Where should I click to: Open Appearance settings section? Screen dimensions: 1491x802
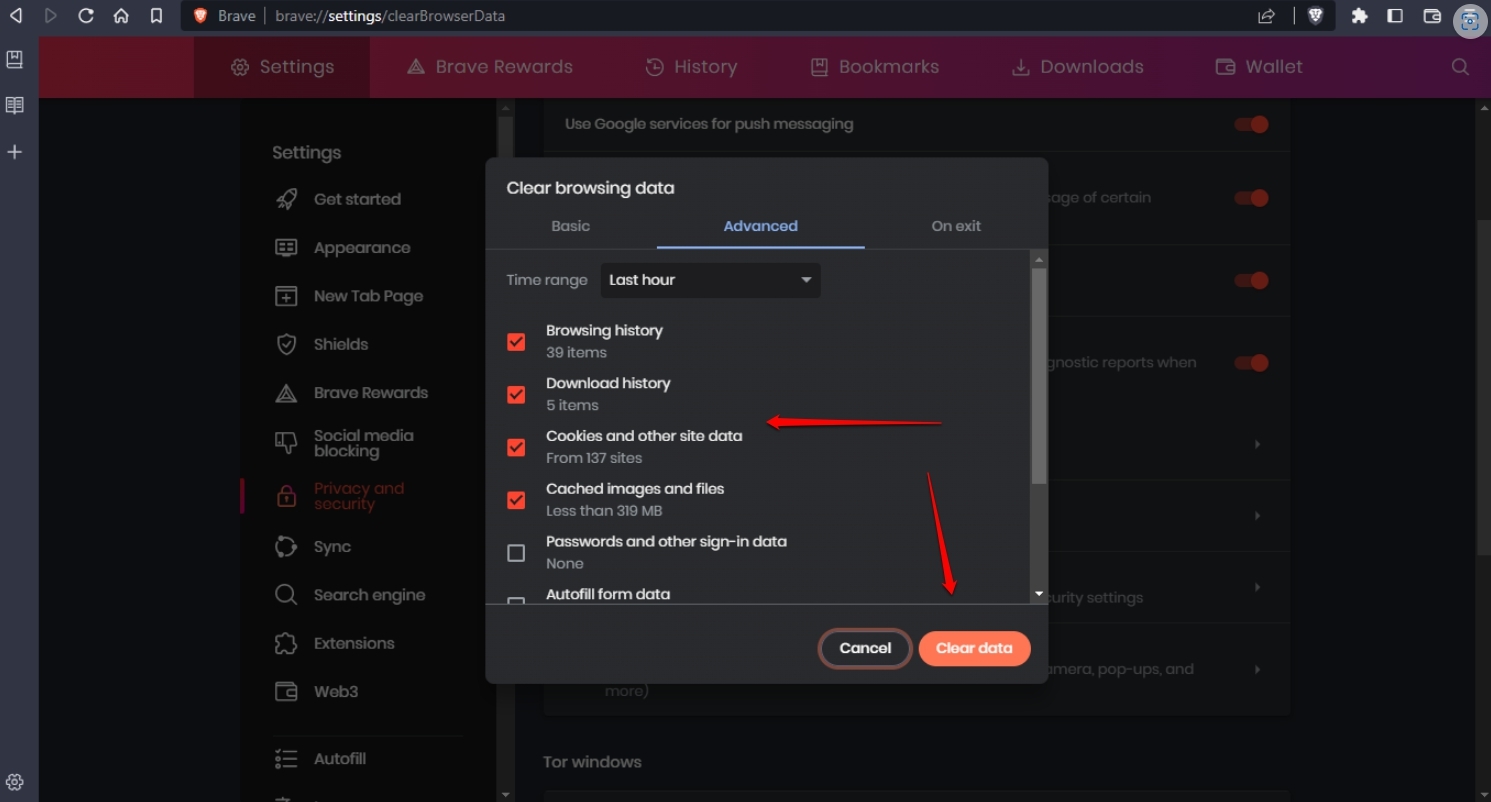coord(362,248)
